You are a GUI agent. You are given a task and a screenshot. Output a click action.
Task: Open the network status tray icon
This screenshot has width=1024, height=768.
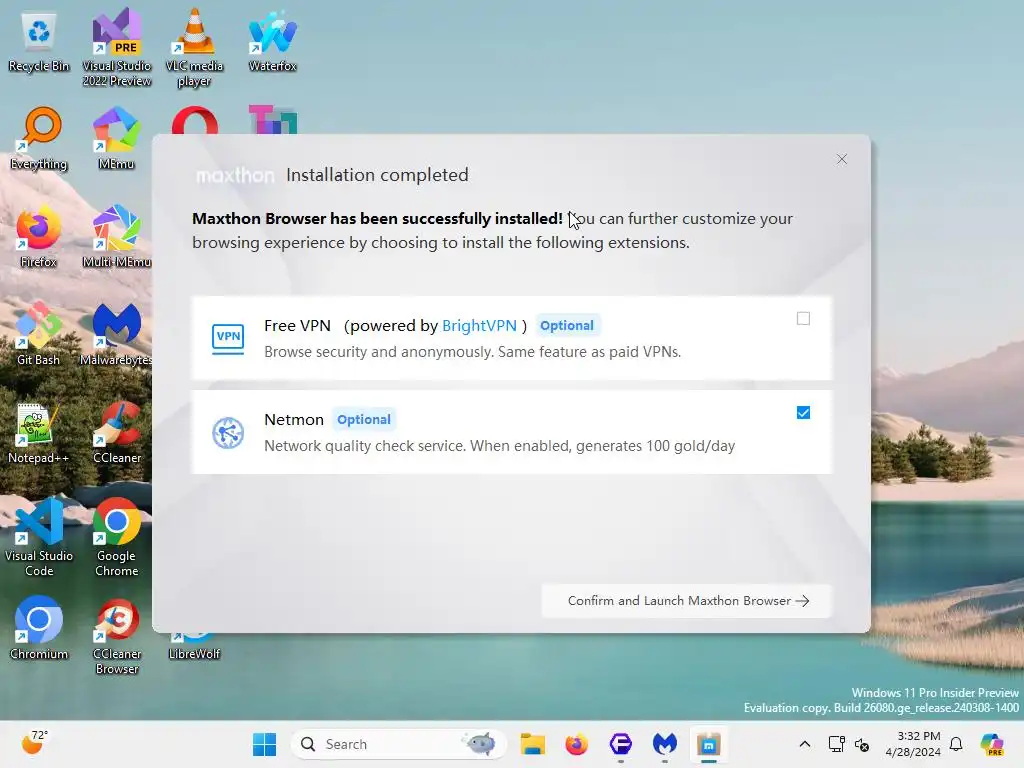tap(837, 744)
